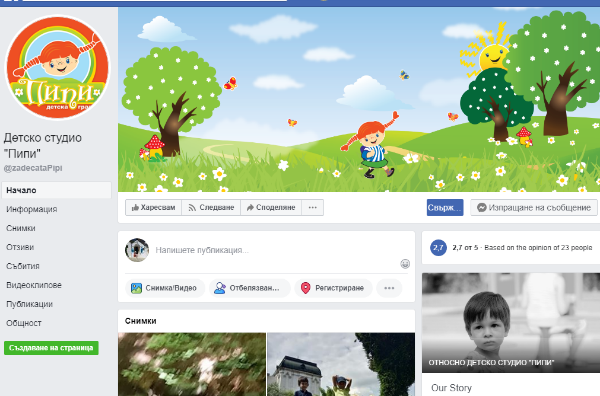
Task: Add Снимка/Видео to the post
Action: (165, 288)
